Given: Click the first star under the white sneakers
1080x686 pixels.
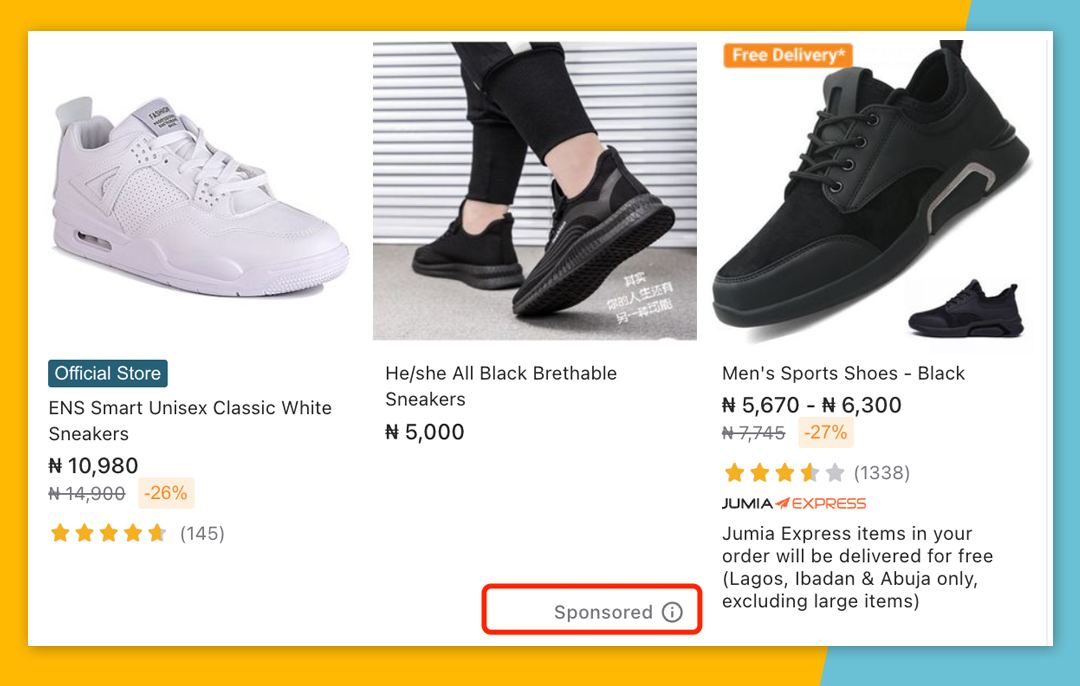Looking at the screenshot, I should (x=60, y=533).
